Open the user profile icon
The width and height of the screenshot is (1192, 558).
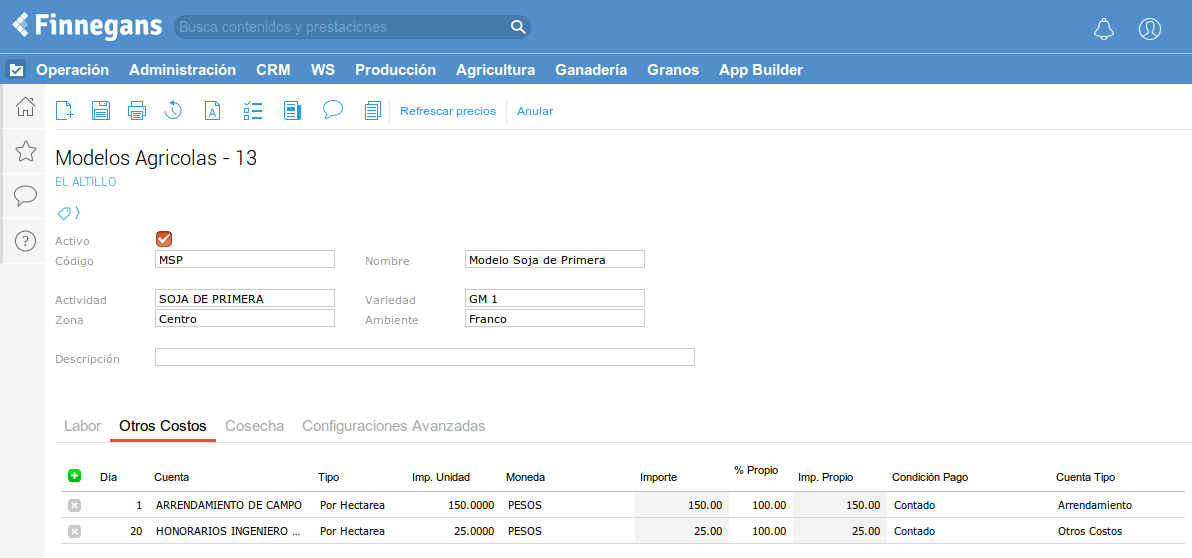point(1150,29)
